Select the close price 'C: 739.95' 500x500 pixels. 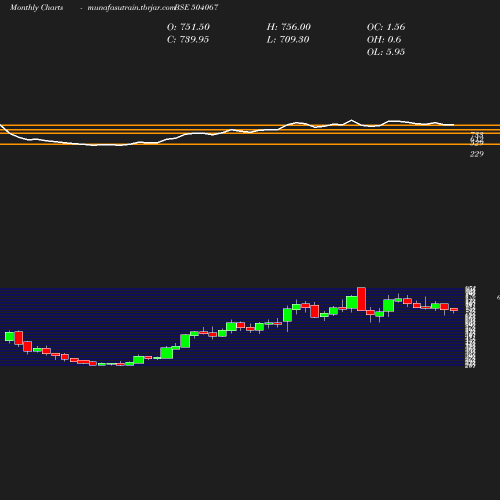[x=188, y=39]
